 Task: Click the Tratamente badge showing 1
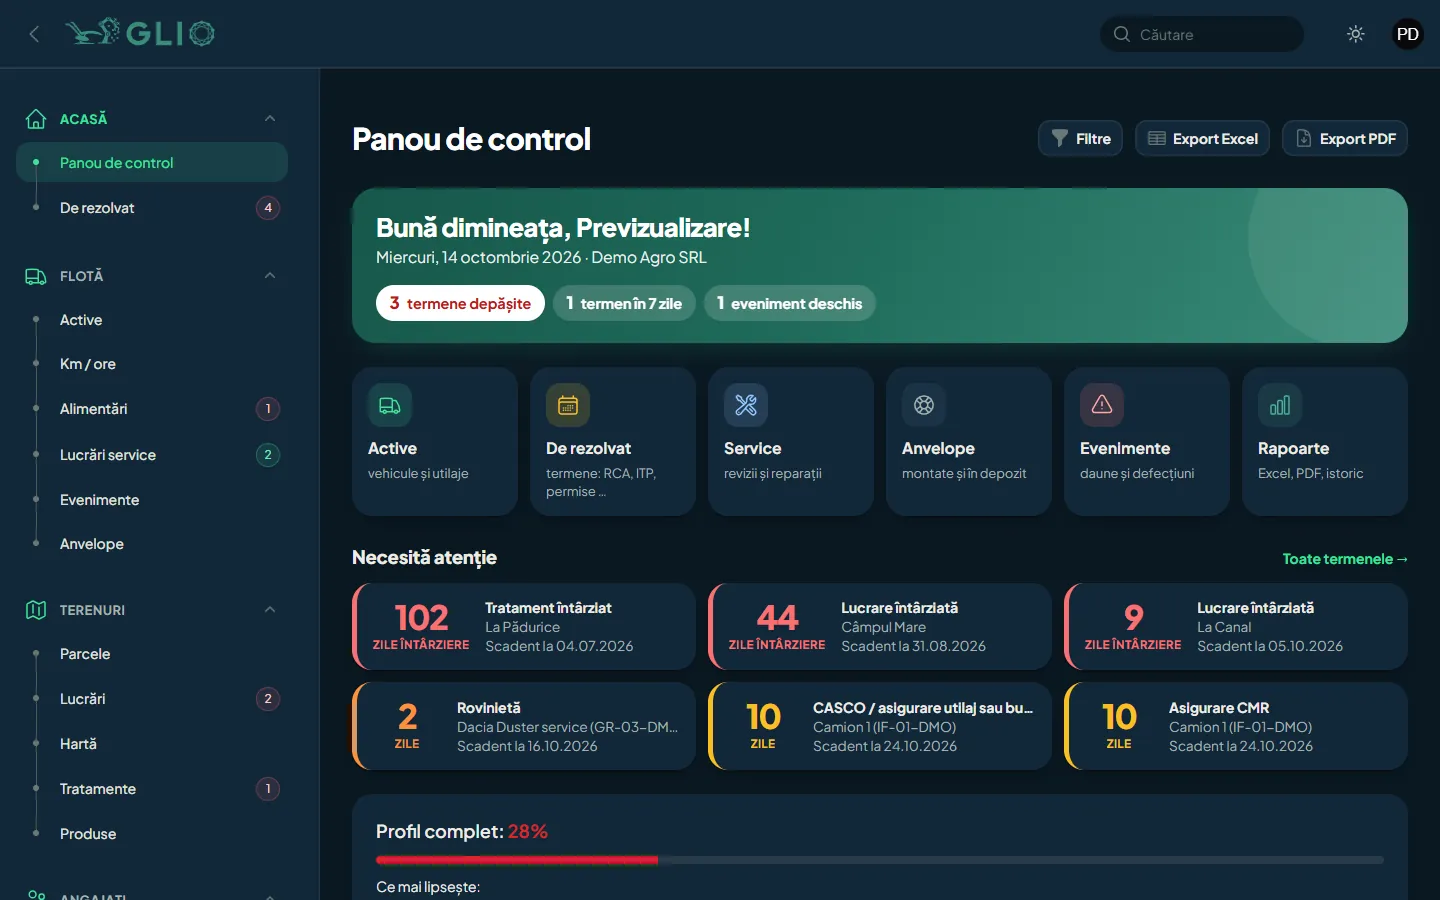pyautogui.click(x=268, y=789)
